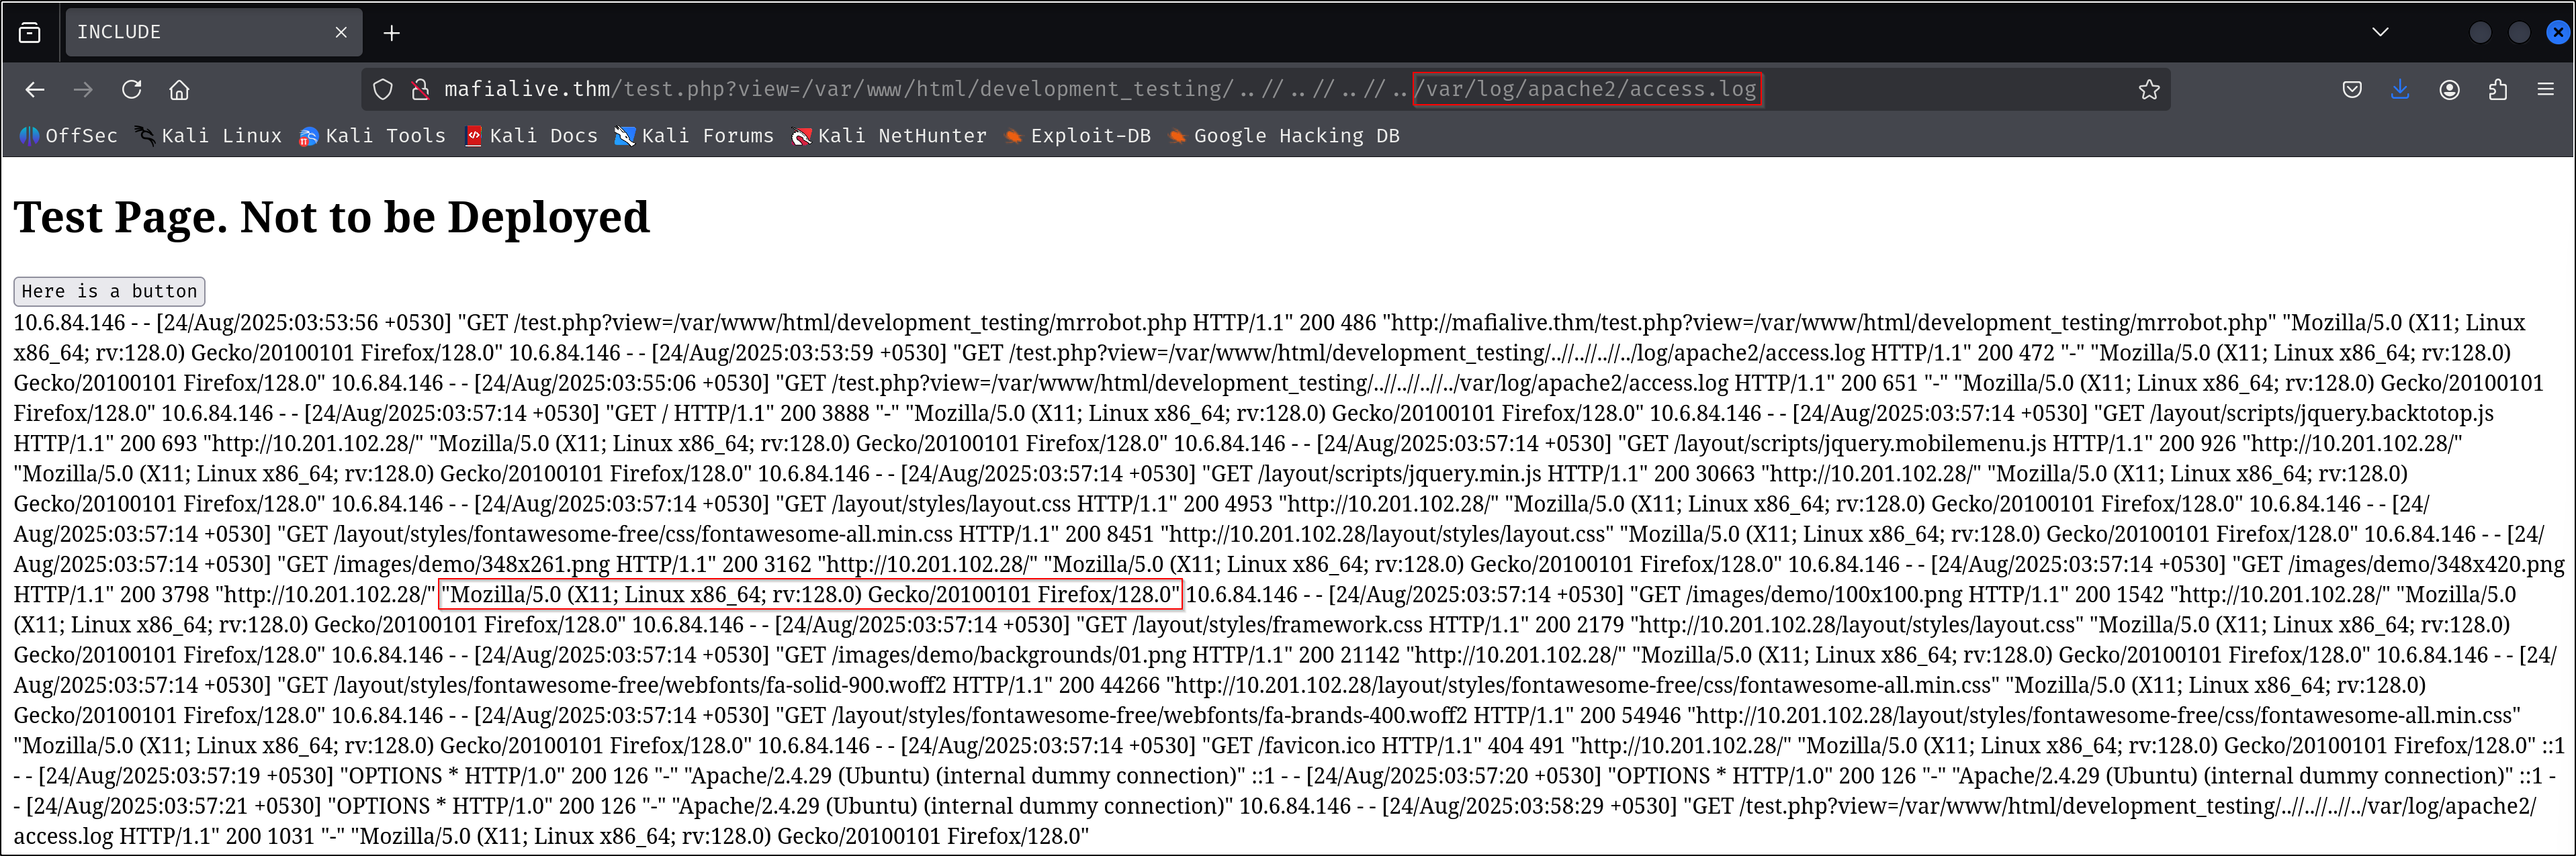
Task: Open the Exploit-DB bookmark
Action: [1089, 136]
